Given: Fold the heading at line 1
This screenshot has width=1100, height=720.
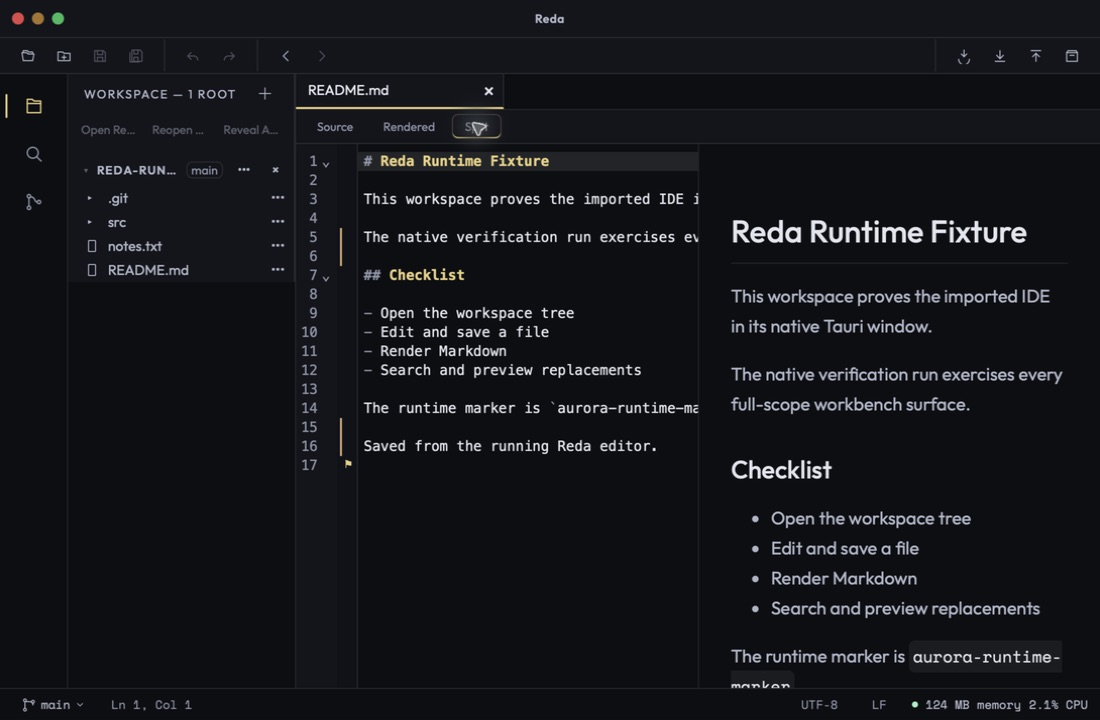Looking at the screenshot, I should click(326, 164).
